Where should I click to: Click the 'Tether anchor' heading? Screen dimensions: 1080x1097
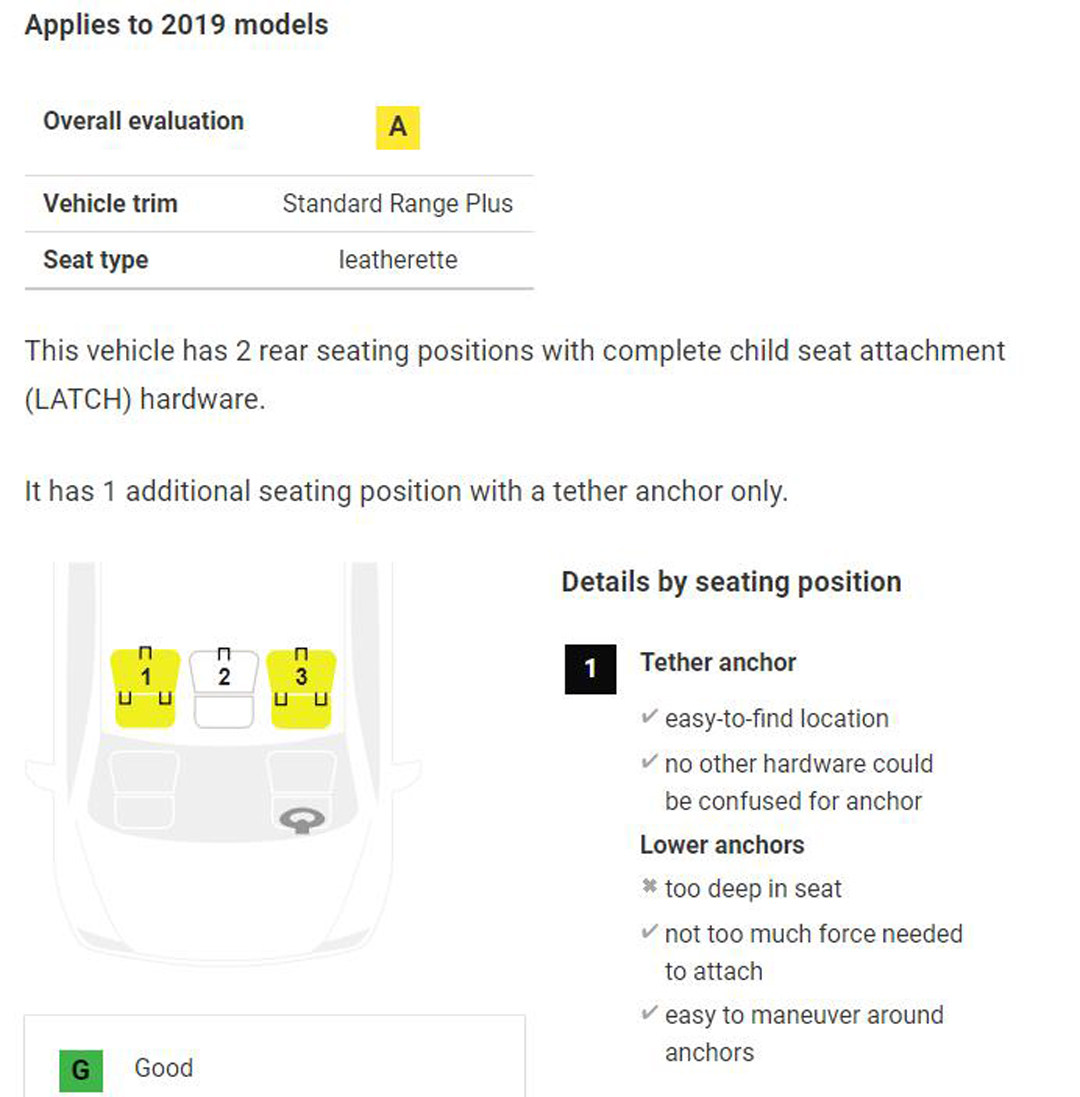pyautogui.click(x=718, y=662)
